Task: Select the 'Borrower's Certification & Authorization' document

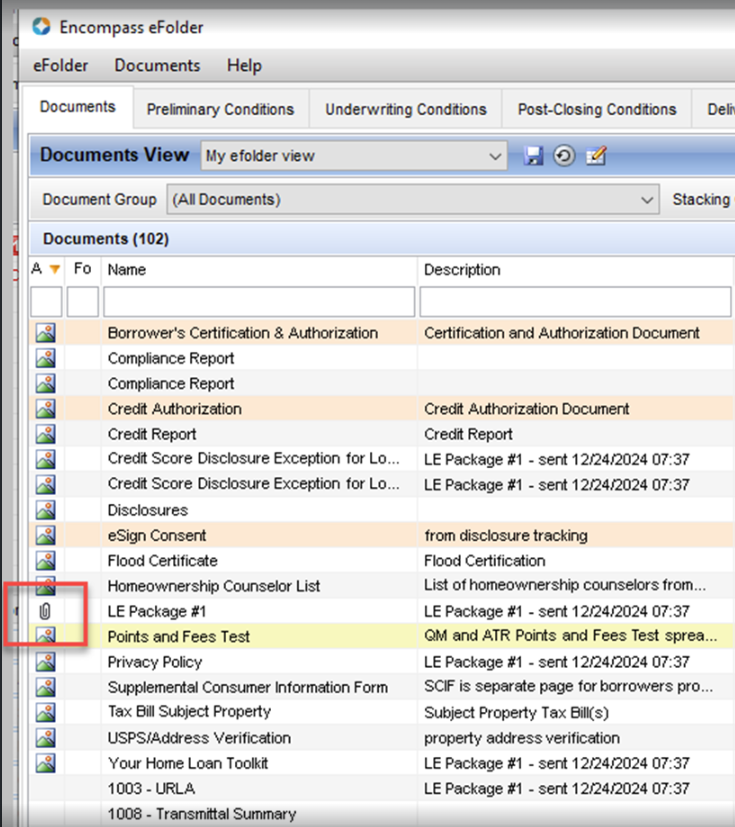Action: [243, 333]
